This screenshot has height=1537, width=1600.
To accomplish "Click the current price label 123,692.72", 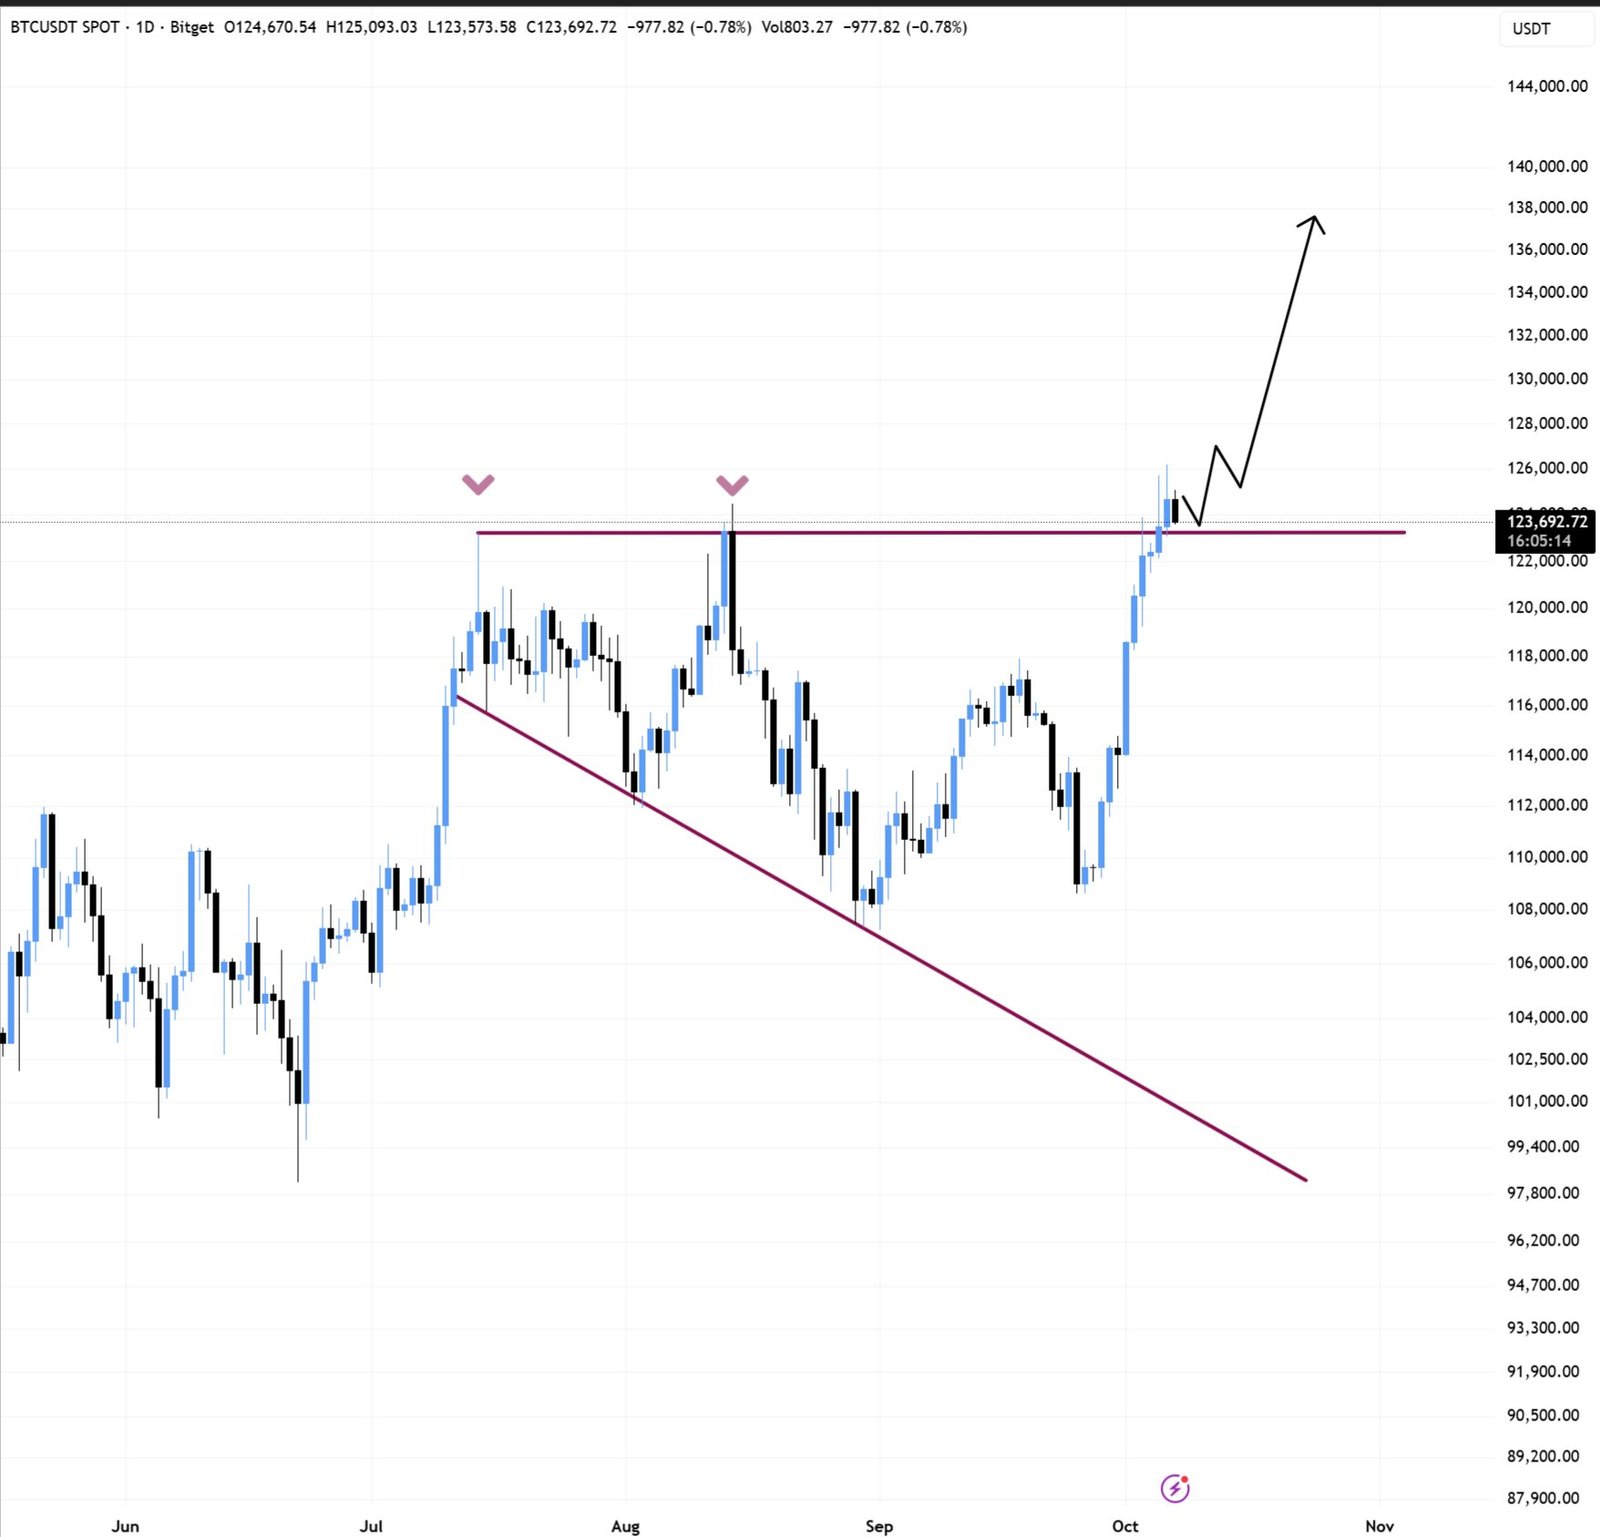I will pos(1546,521).
